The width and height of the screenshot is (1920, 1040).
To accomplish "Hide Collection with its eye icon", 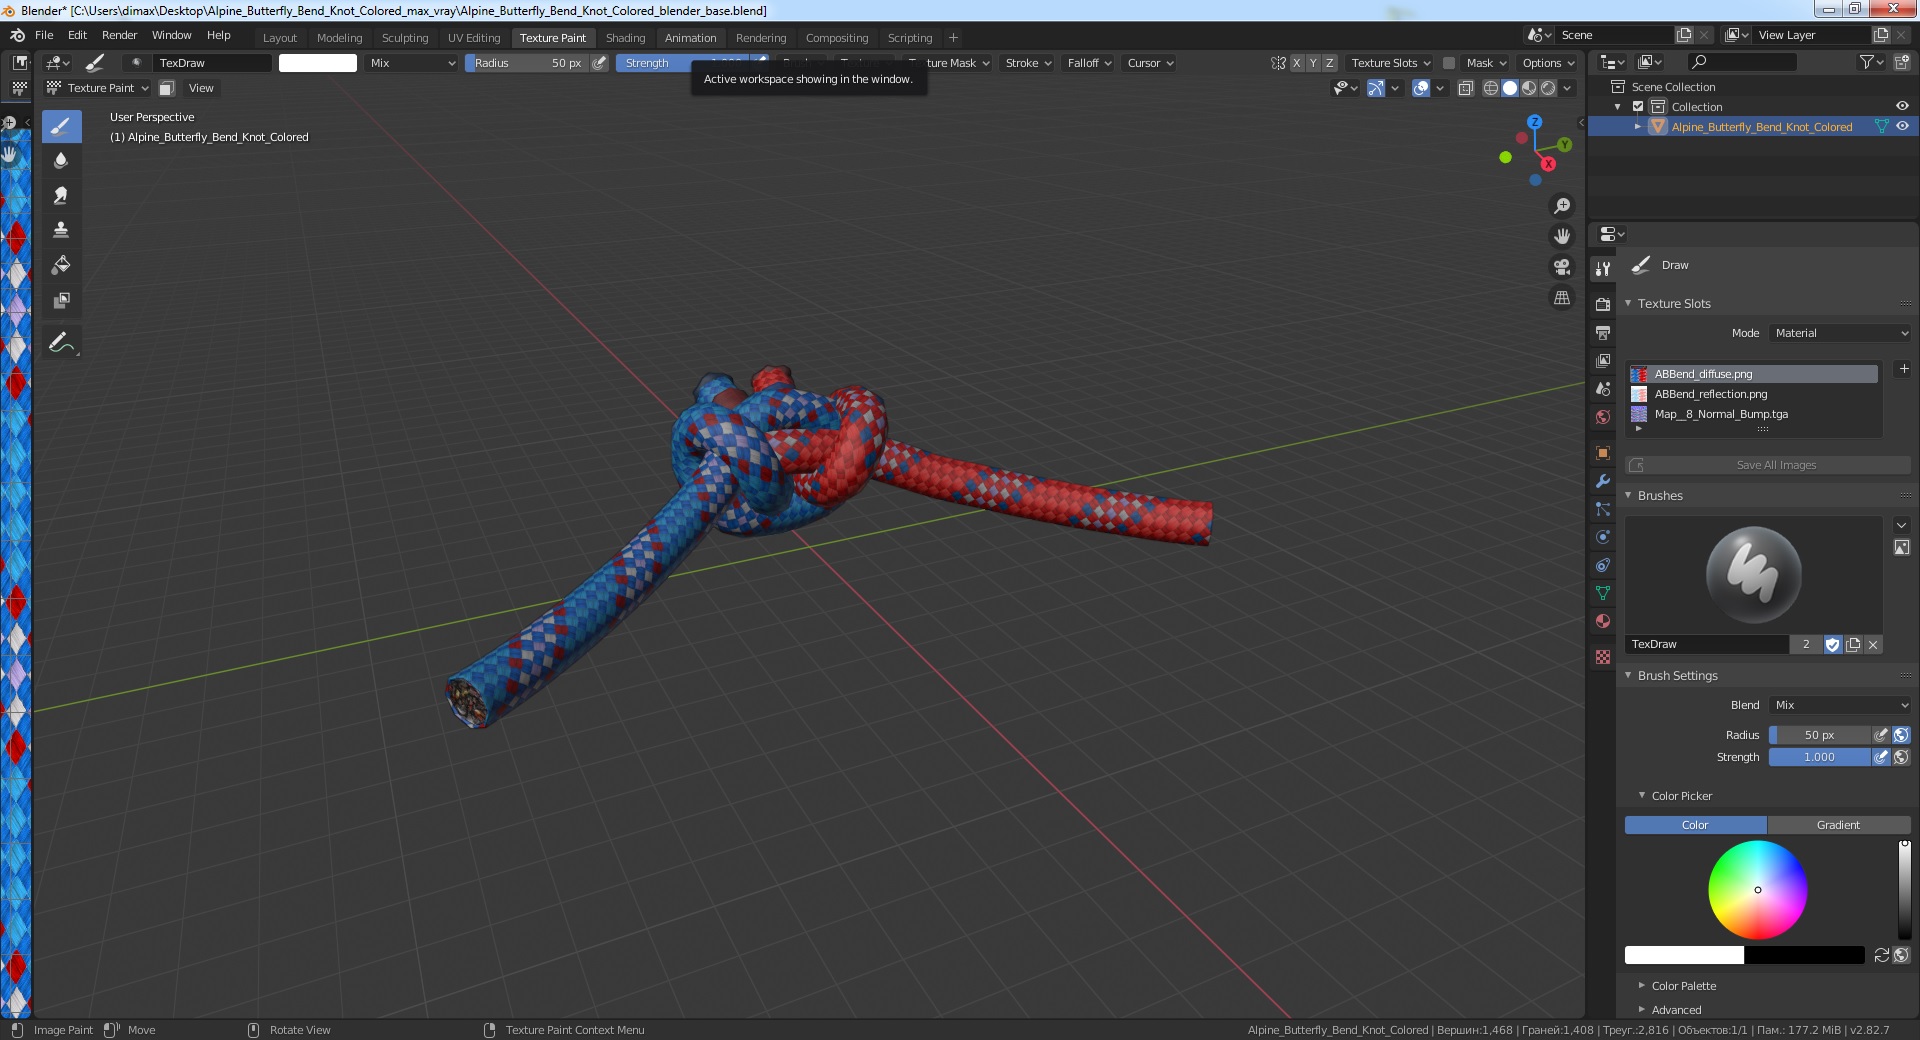I will click(1902, 106).
